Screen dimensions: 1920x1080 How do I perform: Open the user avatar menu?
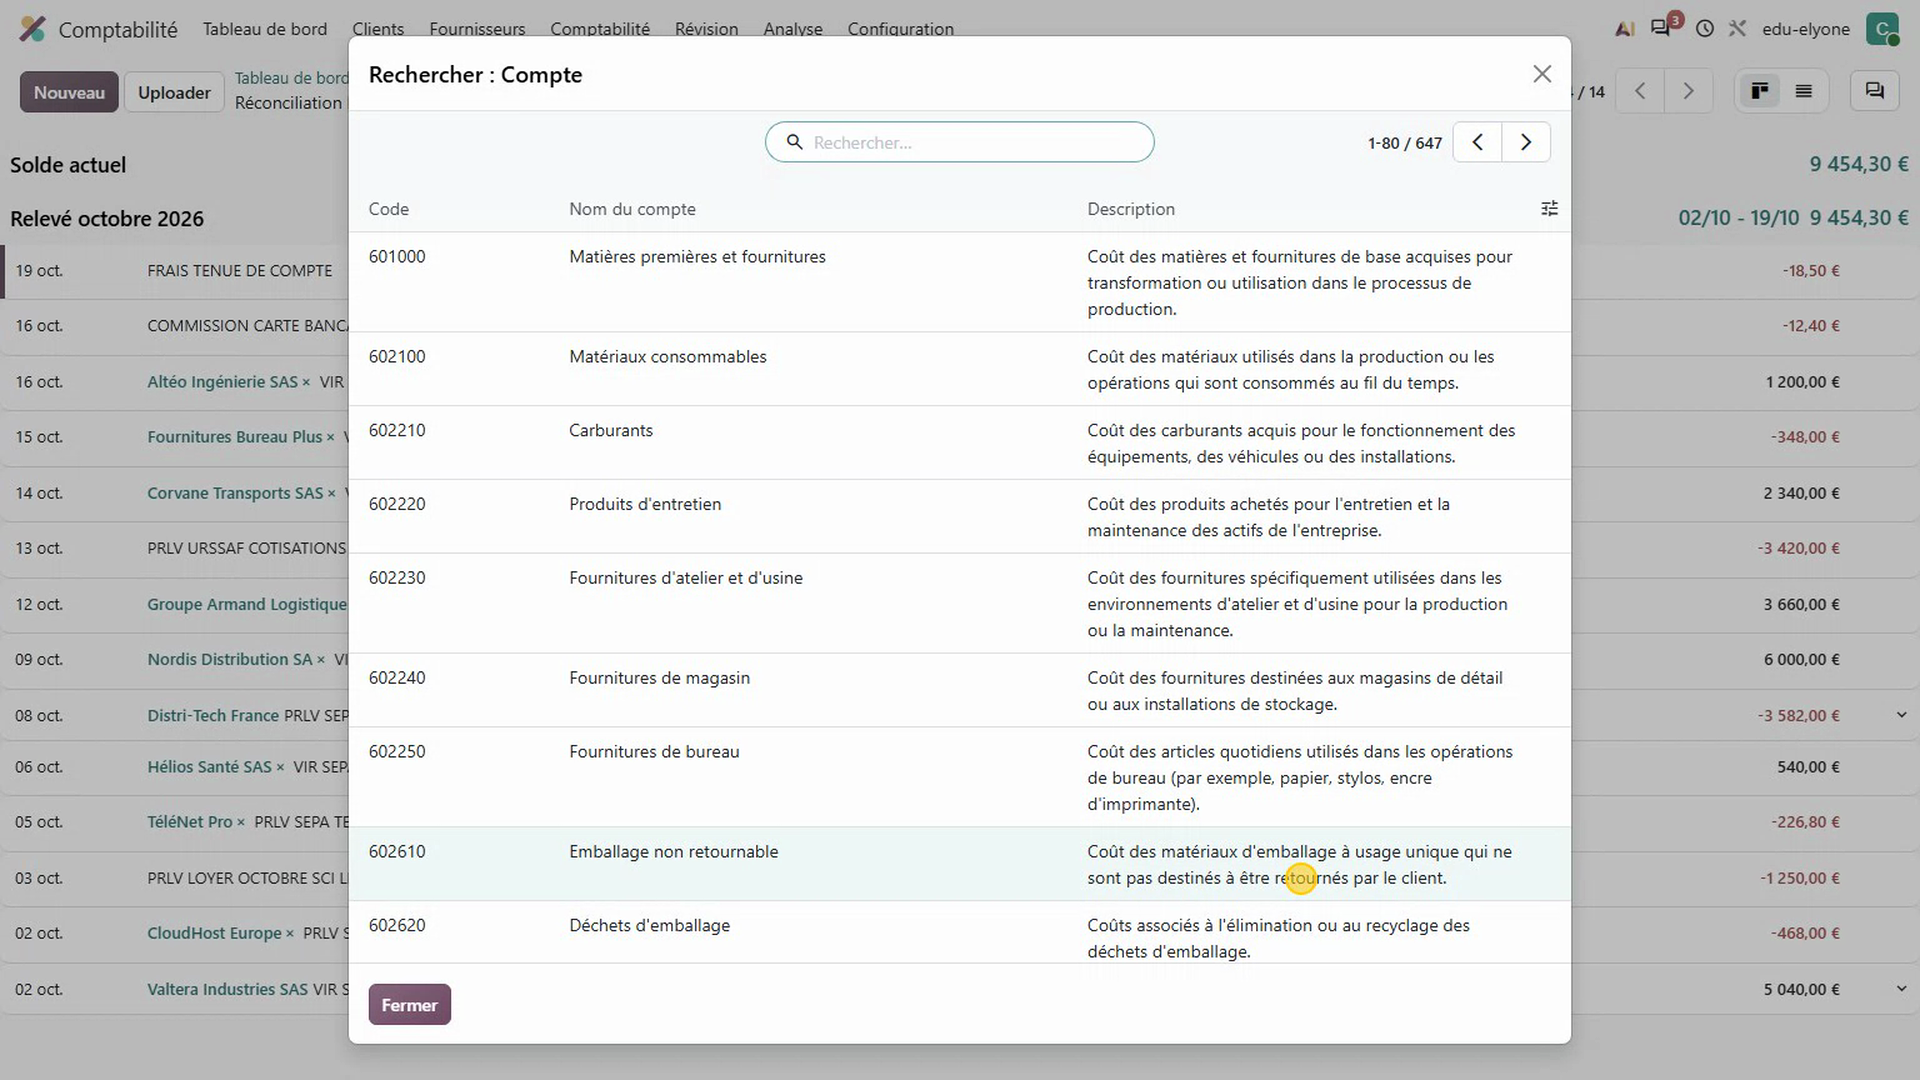(1882, 29)
